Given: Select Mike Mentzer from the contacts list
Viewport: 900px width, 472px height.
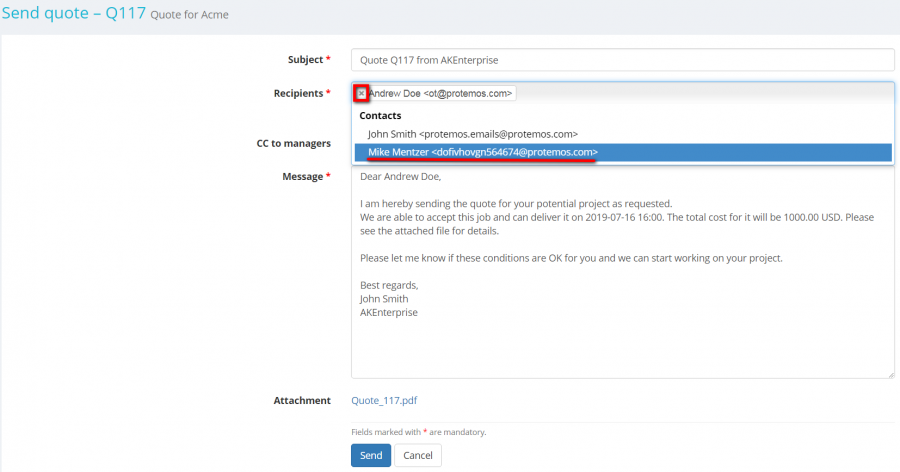Looking at the screenshot, I should pos(482,152).
